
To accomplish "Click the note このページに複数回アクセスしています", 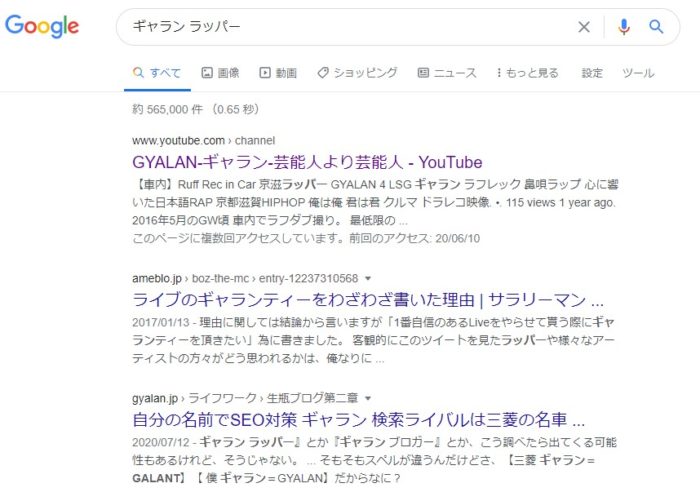I will click(306, 238).
